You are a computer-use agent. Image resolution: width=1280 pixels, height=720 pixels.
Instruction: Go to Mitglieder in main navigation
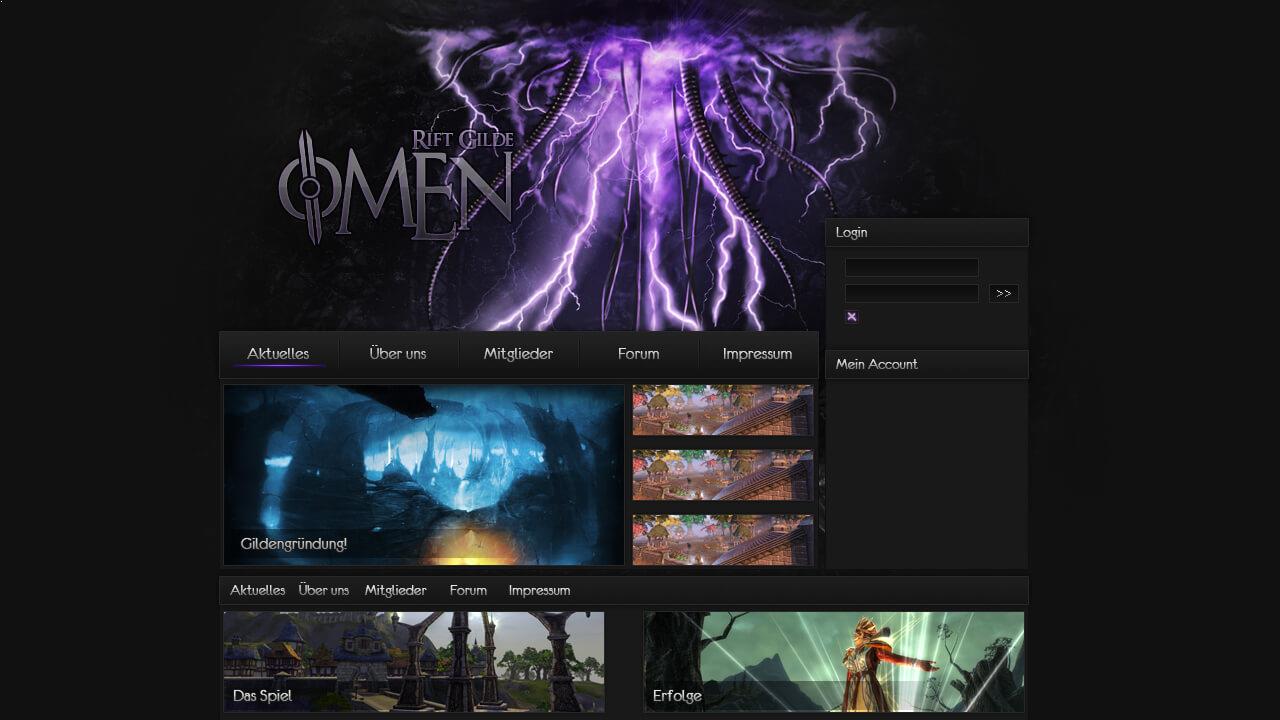pyautogui.click(x=518, y=354)
